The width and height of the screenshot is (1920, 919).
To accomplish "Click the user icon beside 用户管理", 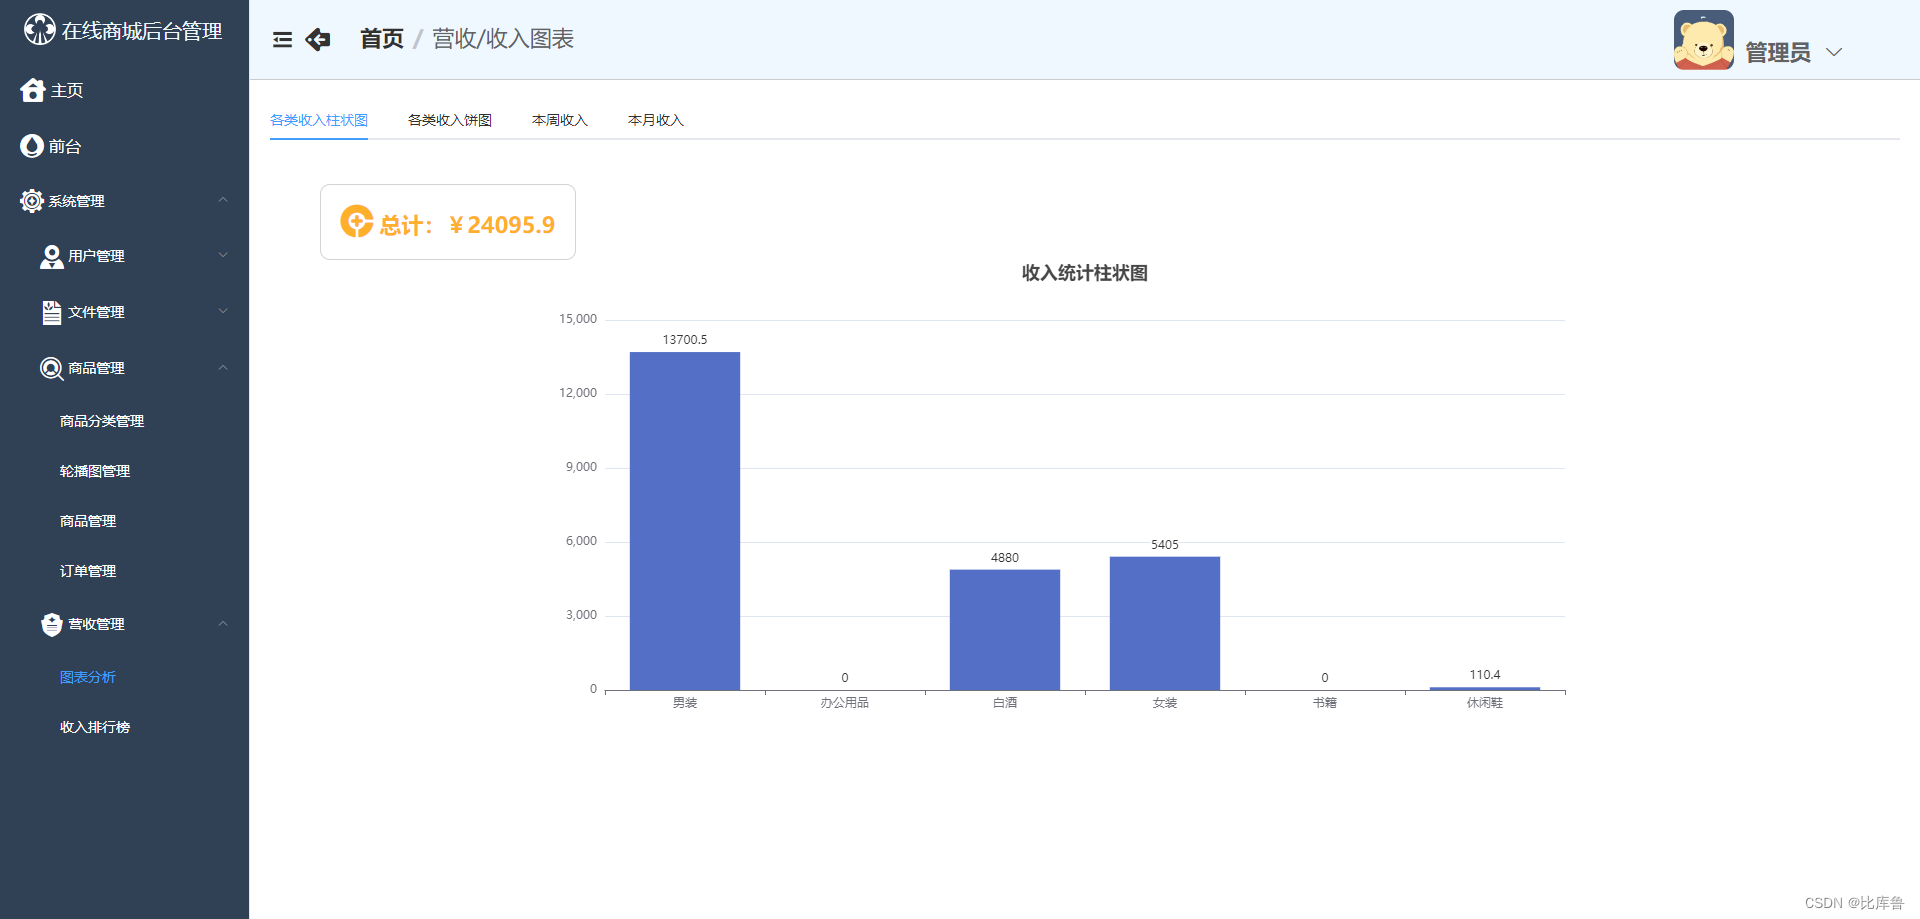I will 51,256.
